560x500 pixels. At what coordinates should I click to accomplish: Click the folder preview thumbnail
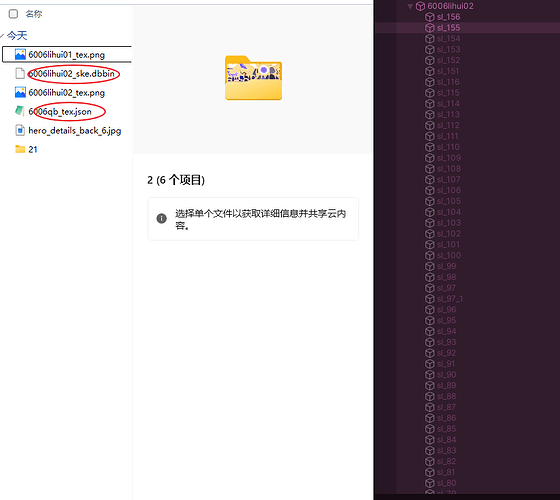tap(253, 78)
